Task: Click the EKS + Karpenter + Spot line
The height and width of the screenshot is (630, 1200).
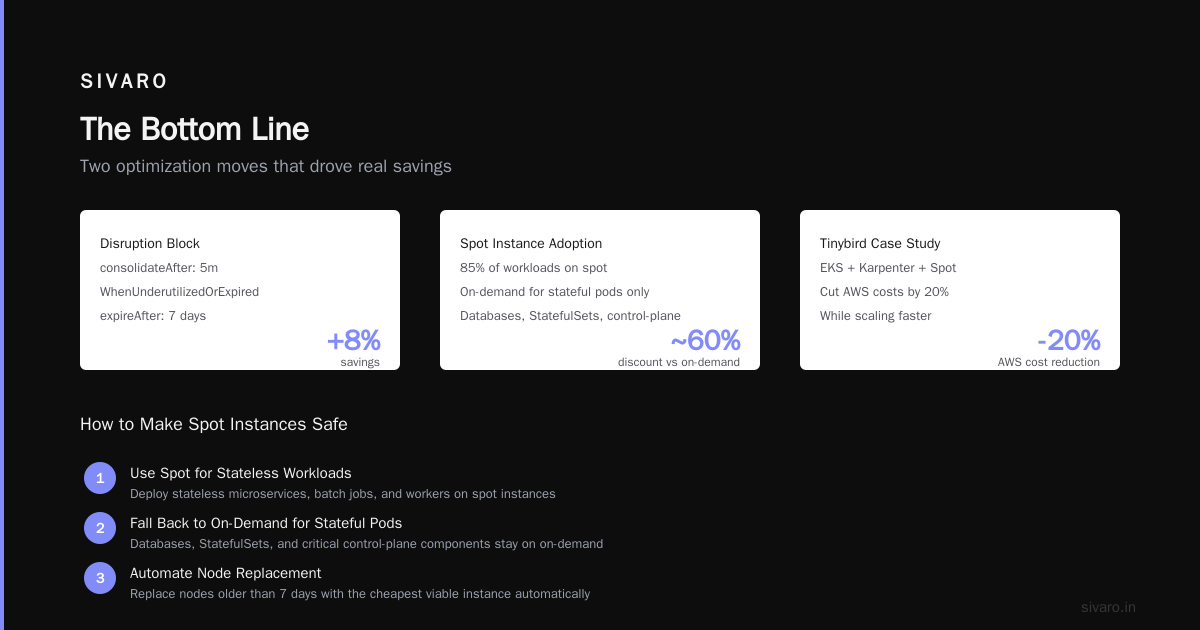Action: pyautogui.click(x=888, y=268)
